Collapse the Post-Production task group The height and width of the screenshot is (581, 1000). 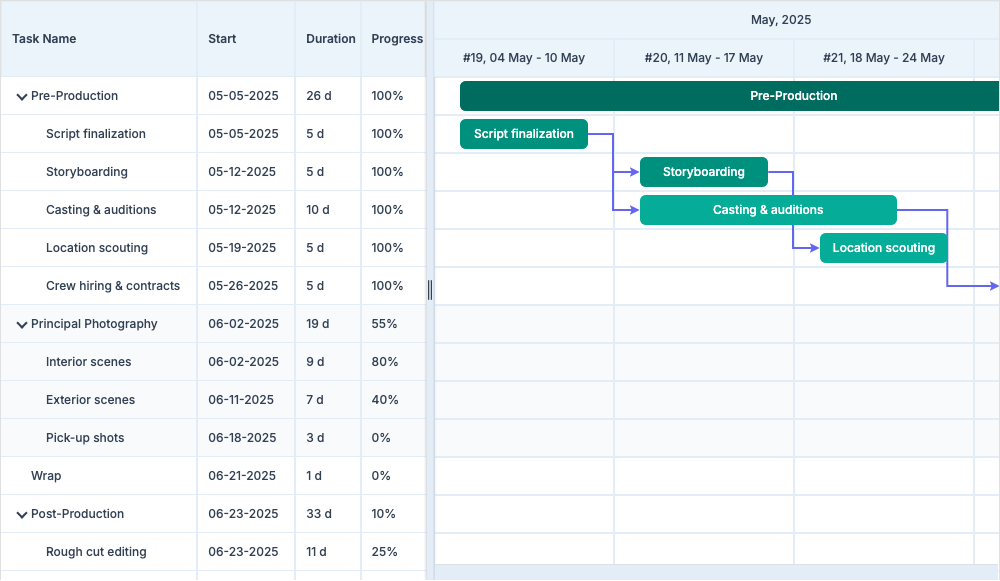[21, 515]
